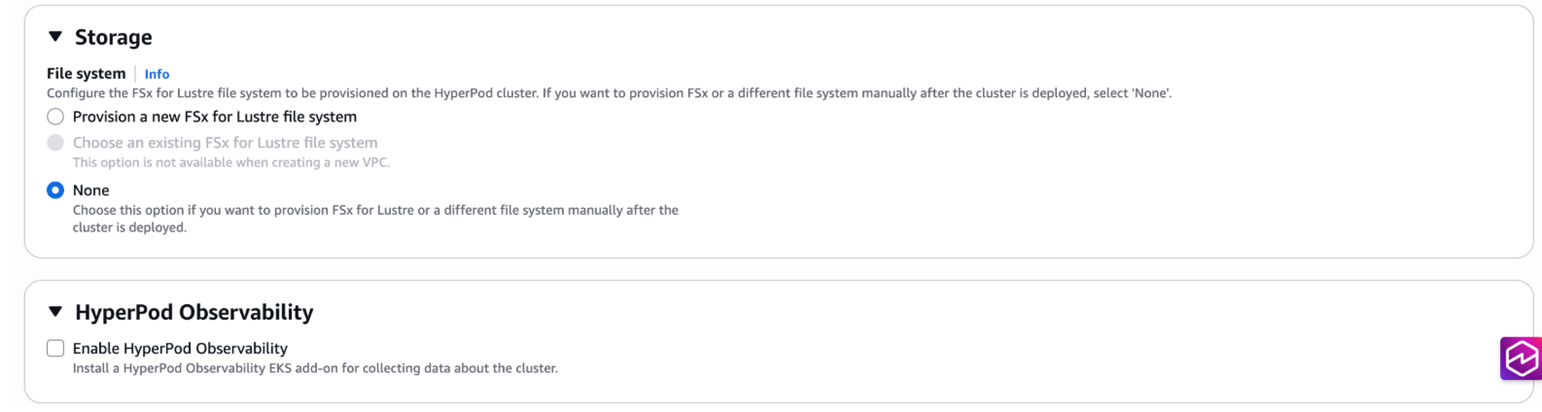The height and width of the screenshot is (412, 1542).
Task: Collapse the Storage section triangle
Action: click(55, 38)
